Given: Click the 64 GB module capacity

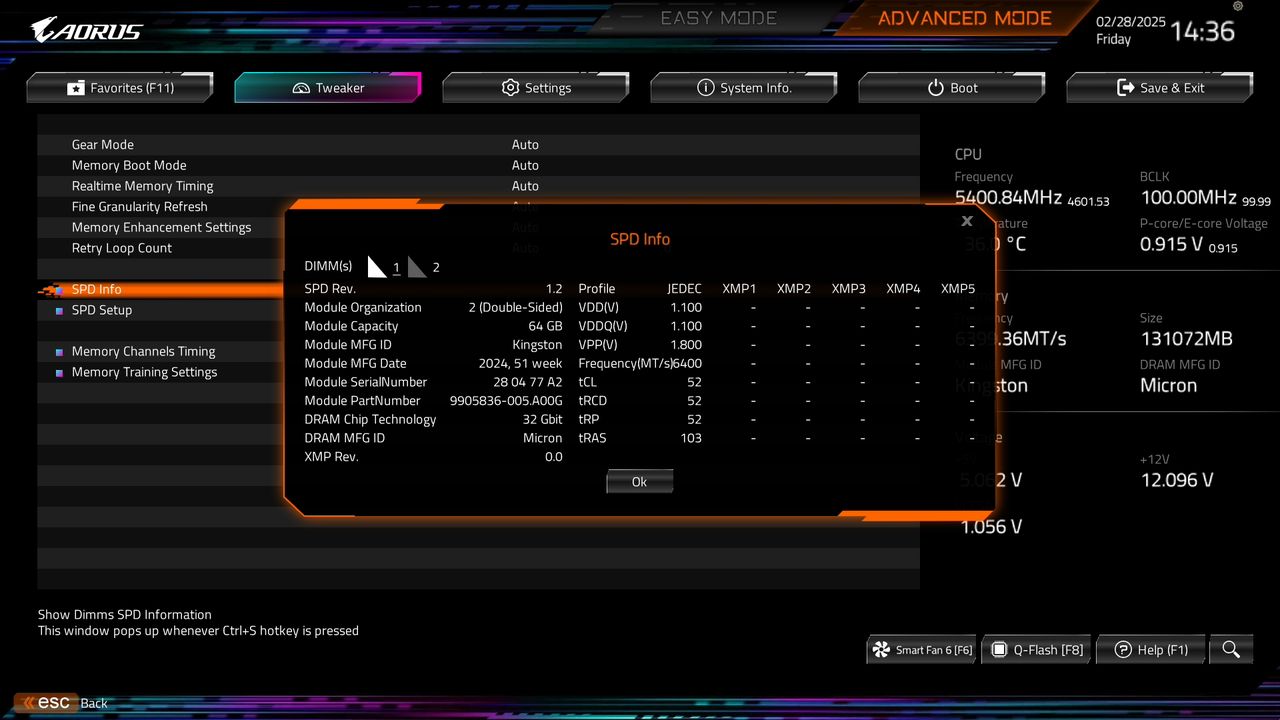Looking at the screenshot, I should point(545,326).
